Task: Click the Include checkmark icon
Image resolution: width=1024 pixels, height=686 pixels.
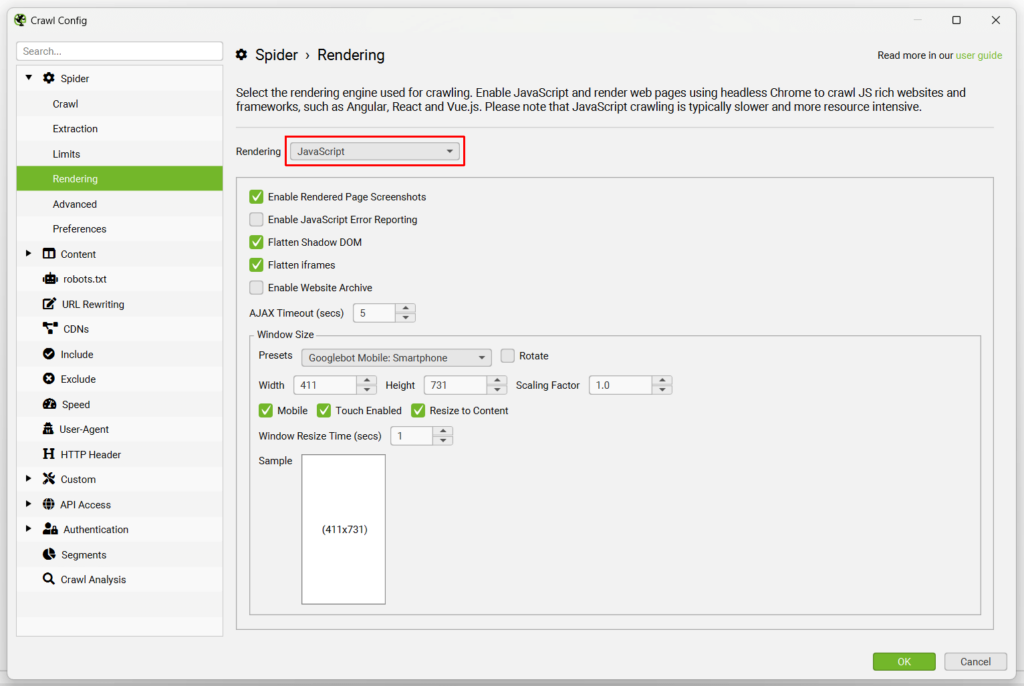Action: 50,354
